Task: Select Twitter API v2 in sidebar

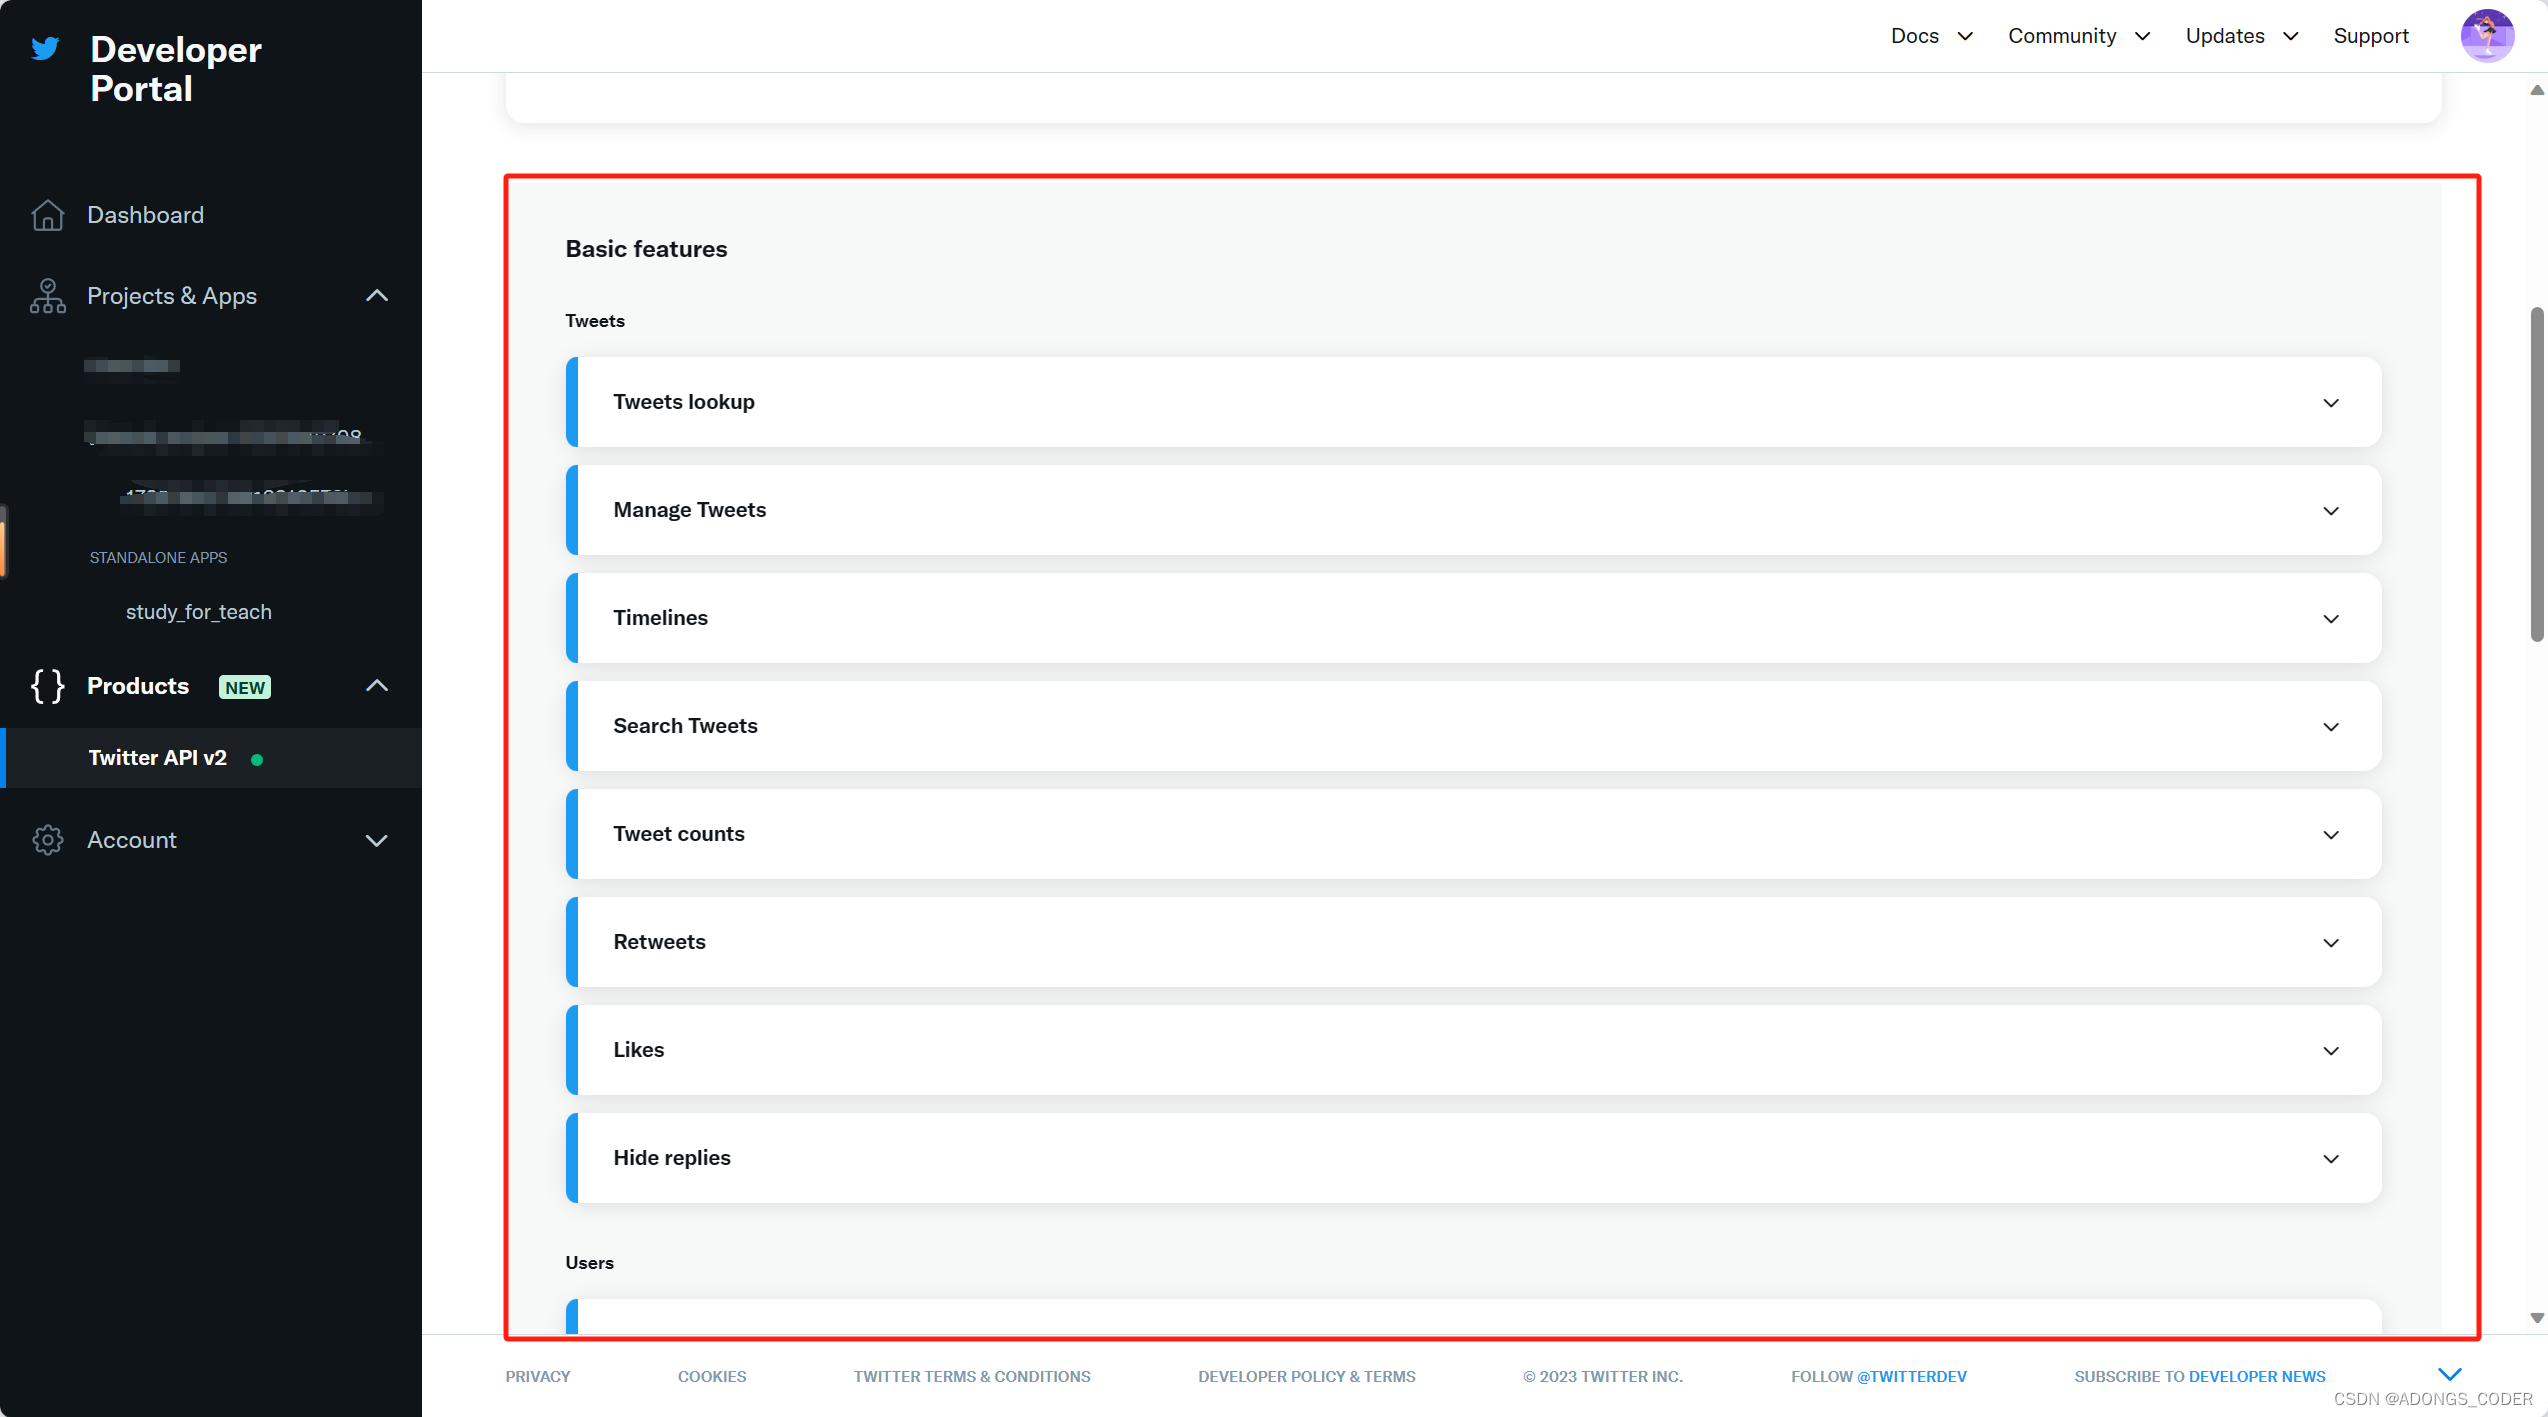Action: tap(157, 758)
